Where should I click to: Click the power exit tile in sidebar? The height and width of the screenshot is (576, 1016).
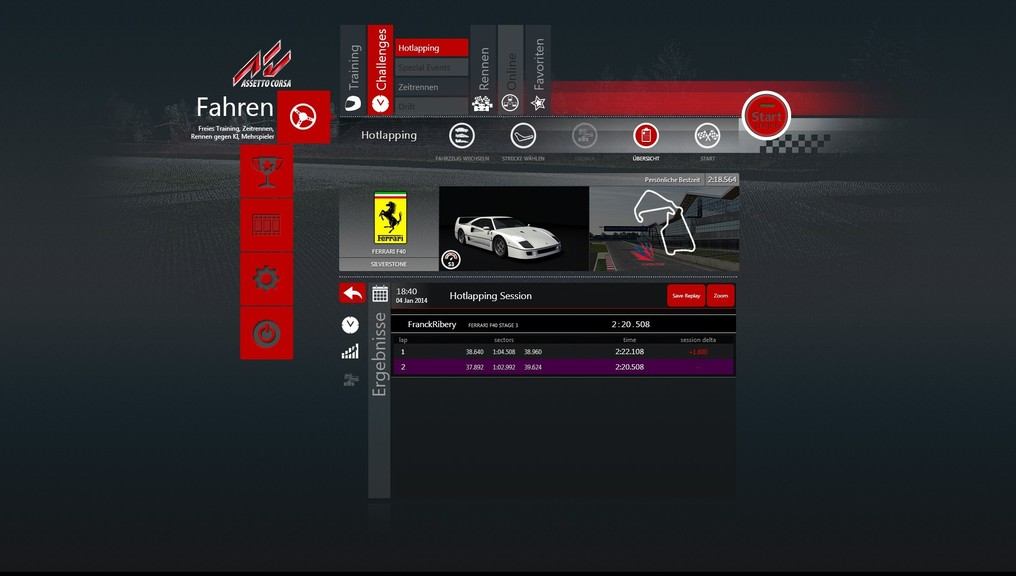click(x=266, y=333)
